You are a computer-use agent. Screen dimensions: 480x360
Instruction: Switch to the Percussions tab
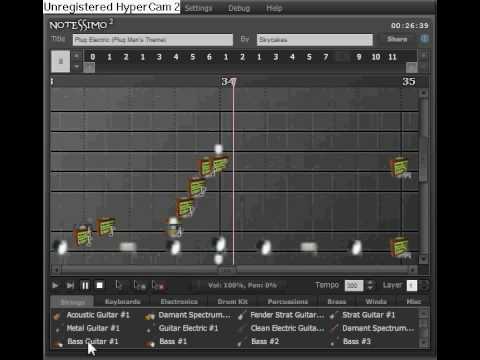click(x=288, y=302)
